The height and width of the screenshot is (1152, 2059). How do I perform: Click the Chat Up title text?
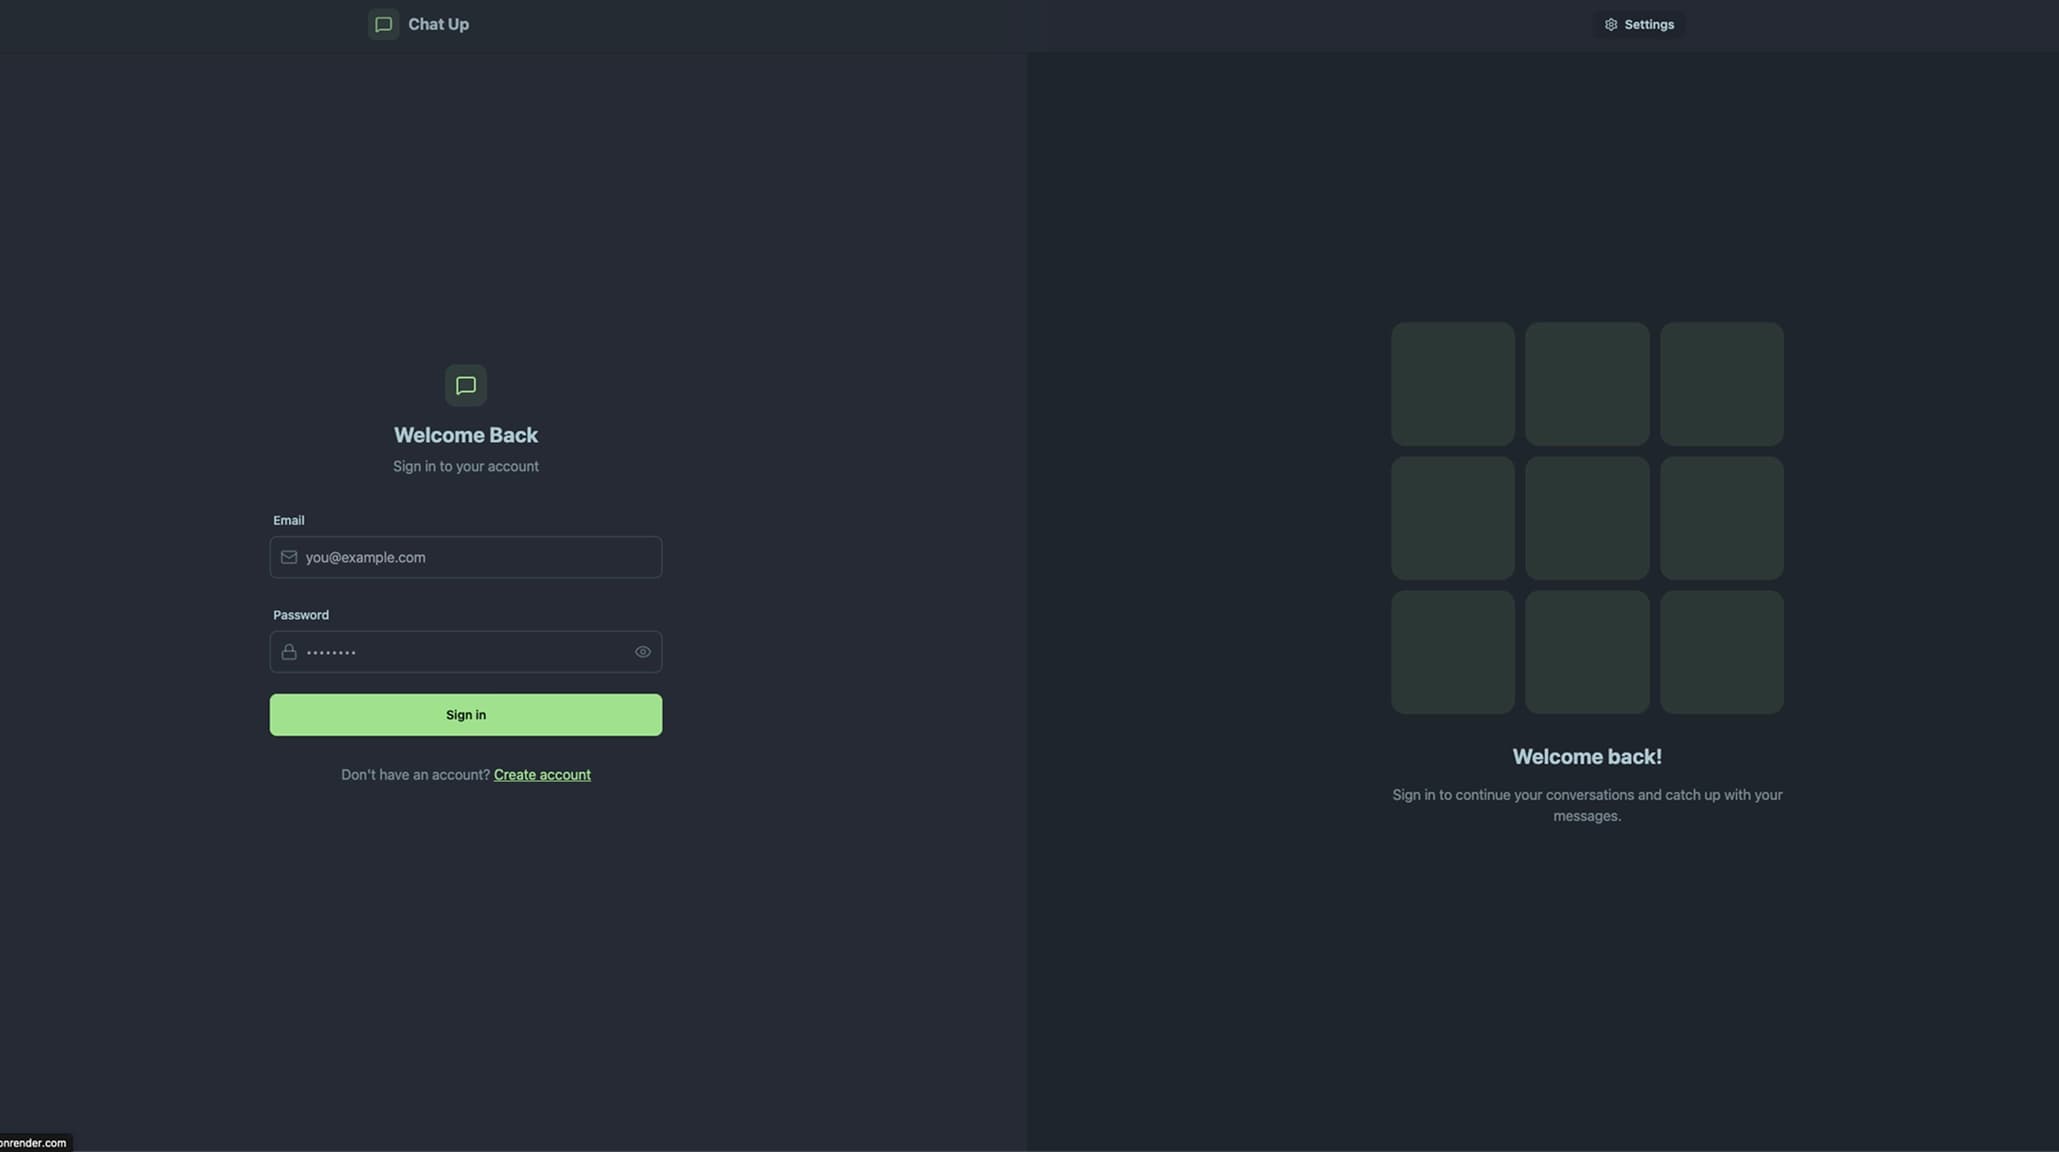(437, 24)
